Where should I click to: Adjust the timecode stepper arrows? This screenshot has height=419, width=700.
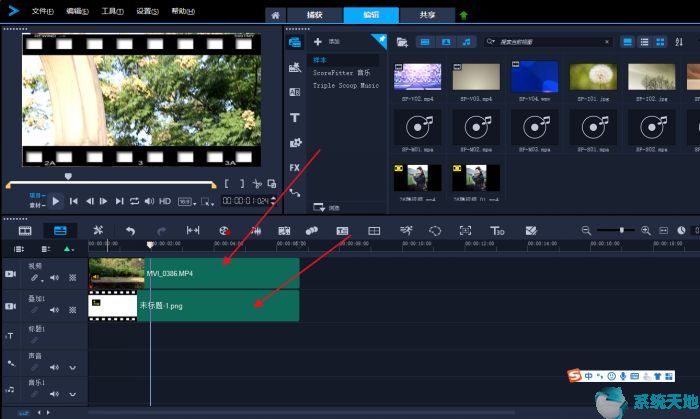point(274,201)
